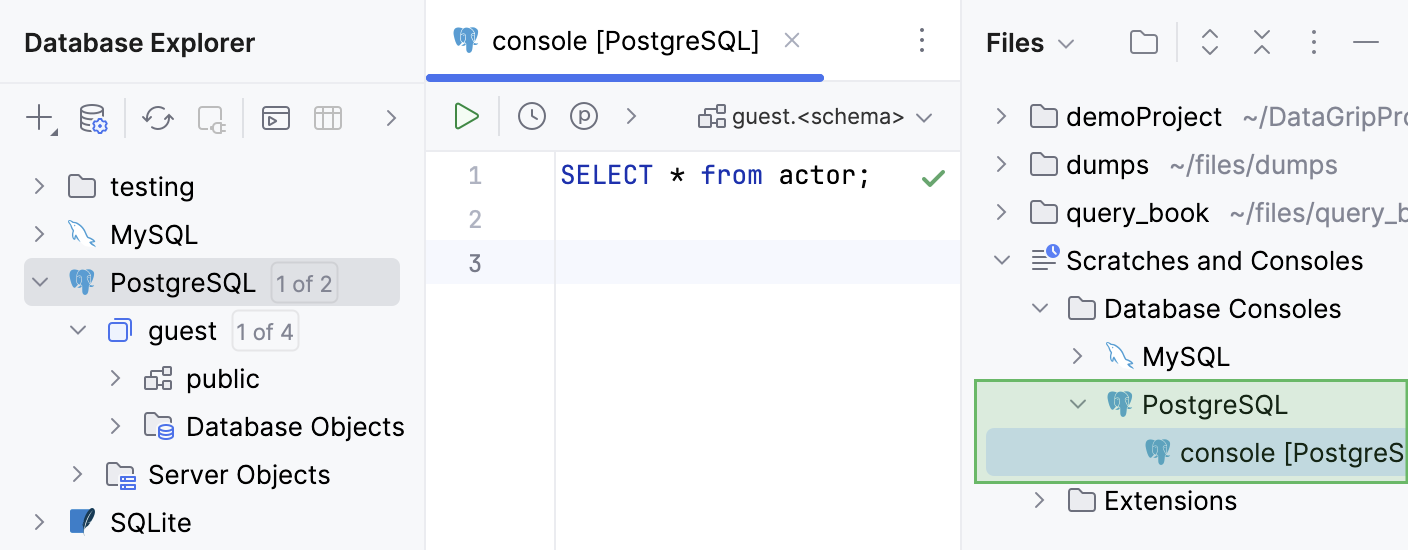1408x550 pixels.
Task: Expand the demoProject folder
Action: click(1002, 117)
